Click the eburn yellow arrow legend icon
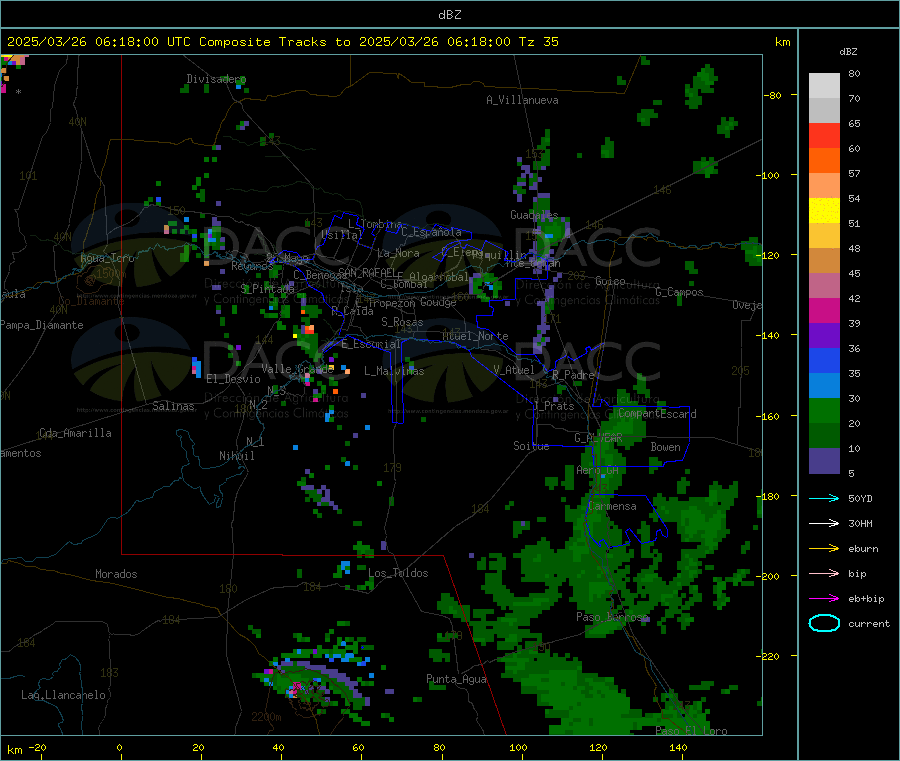 pos(824,549)
